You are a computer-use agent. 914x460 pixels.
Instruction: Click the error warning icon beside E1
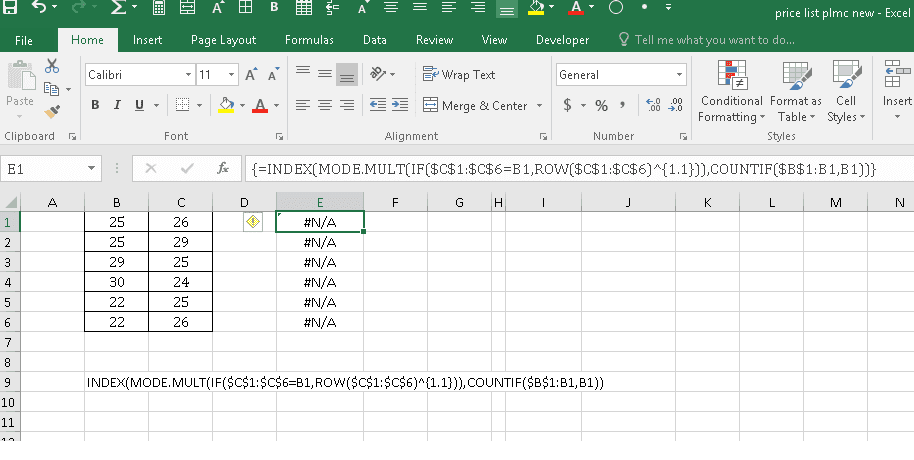(x=254, y=222)
